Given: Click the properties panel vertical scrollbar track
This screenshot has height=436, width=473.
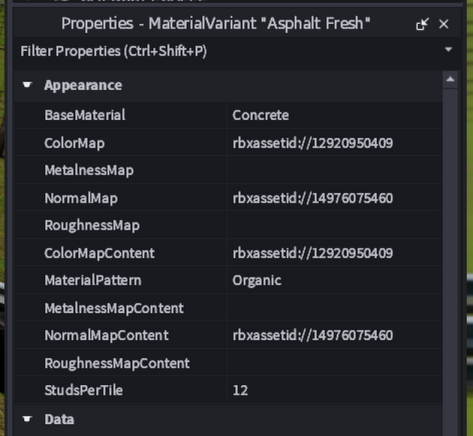Looking at the screenshot, I should [x=450, y=262].
